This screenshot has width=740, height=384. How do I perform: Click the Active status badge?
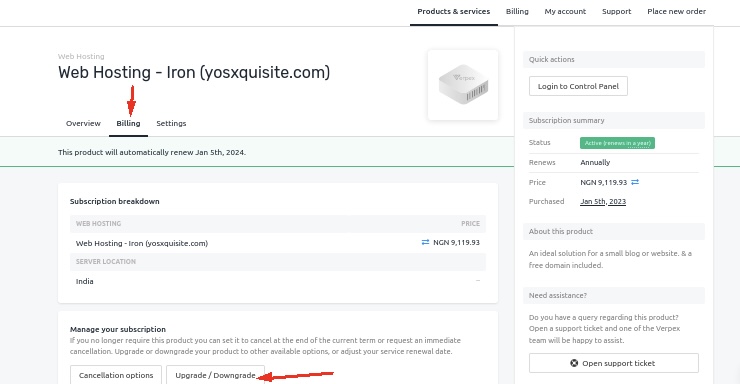617,143
